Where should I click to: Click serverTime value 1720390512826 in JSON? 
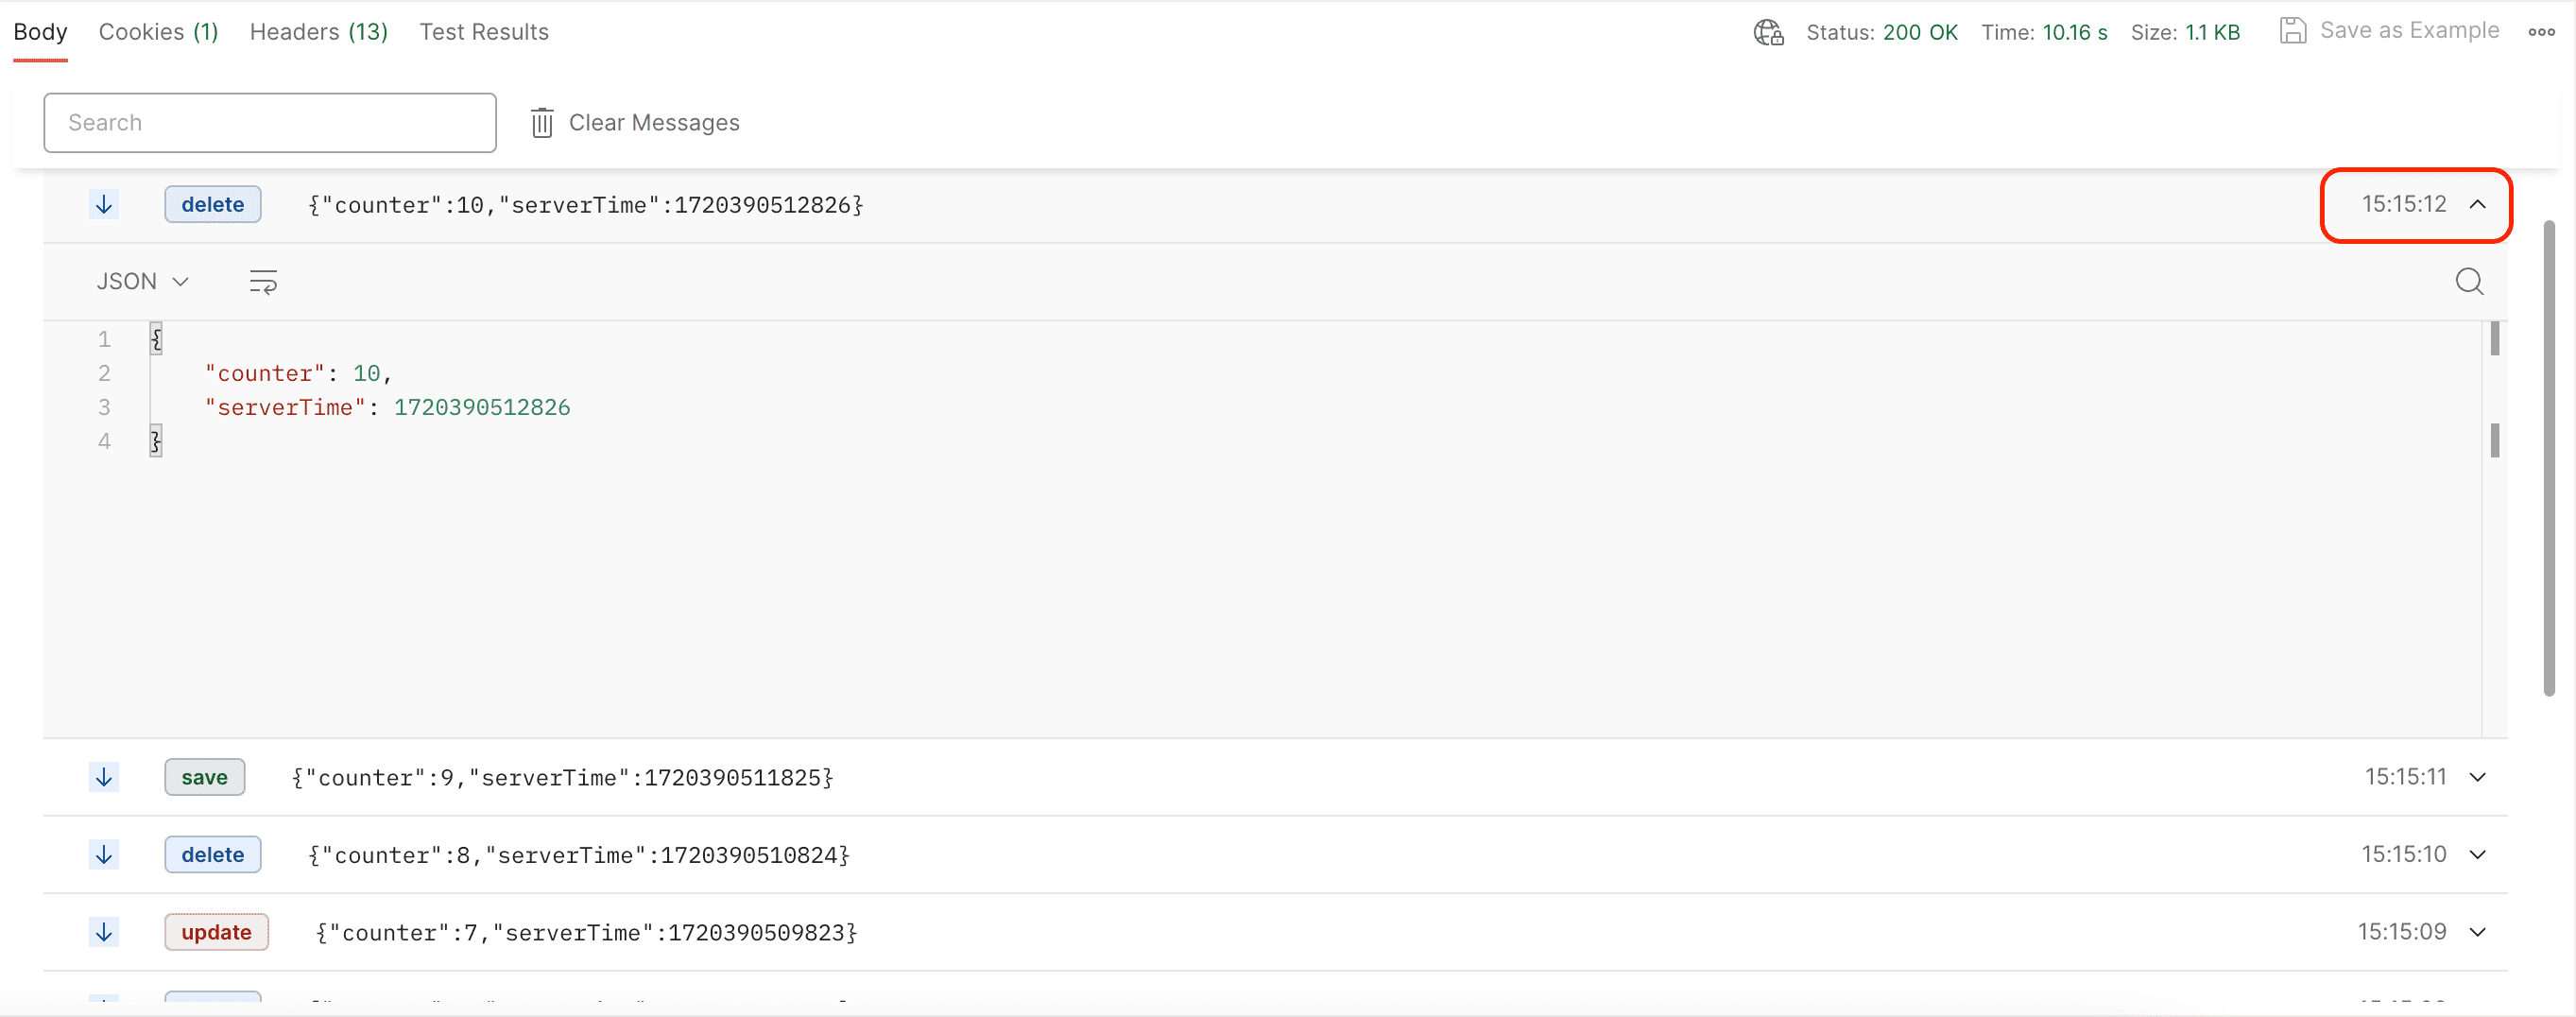click(482, 407)
